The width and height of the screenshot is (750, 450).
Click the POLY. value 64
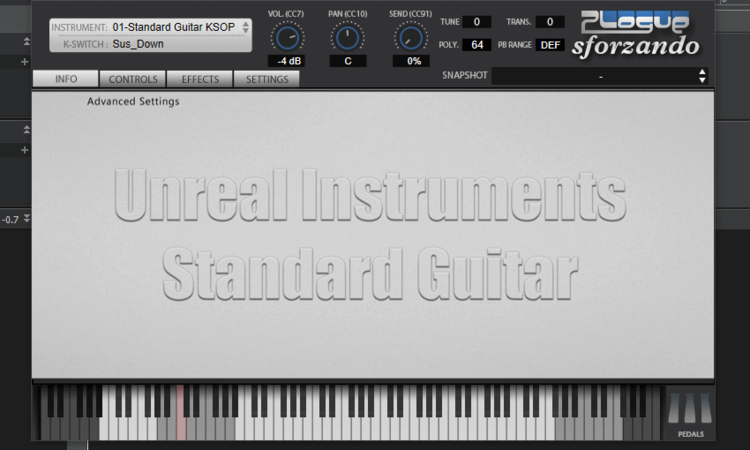click(476, 45)
